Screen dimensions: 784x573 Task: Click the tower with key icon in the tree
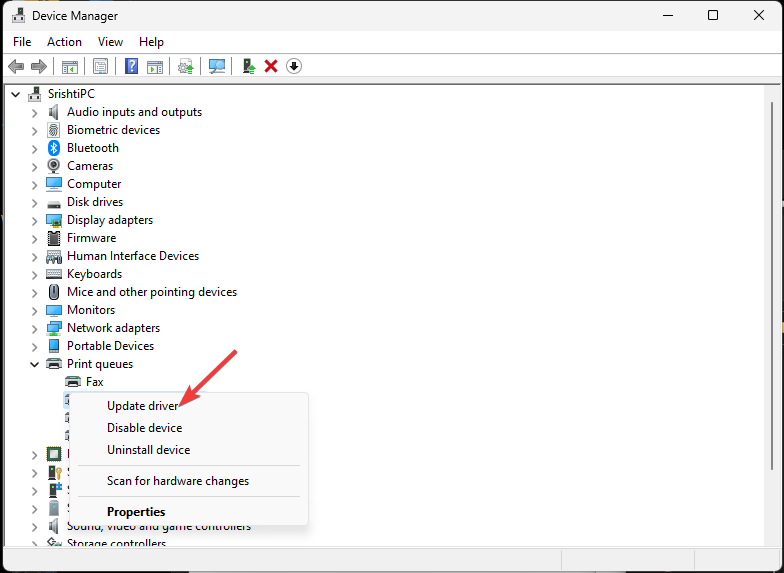pyautogui.click(x=54, y=472)
